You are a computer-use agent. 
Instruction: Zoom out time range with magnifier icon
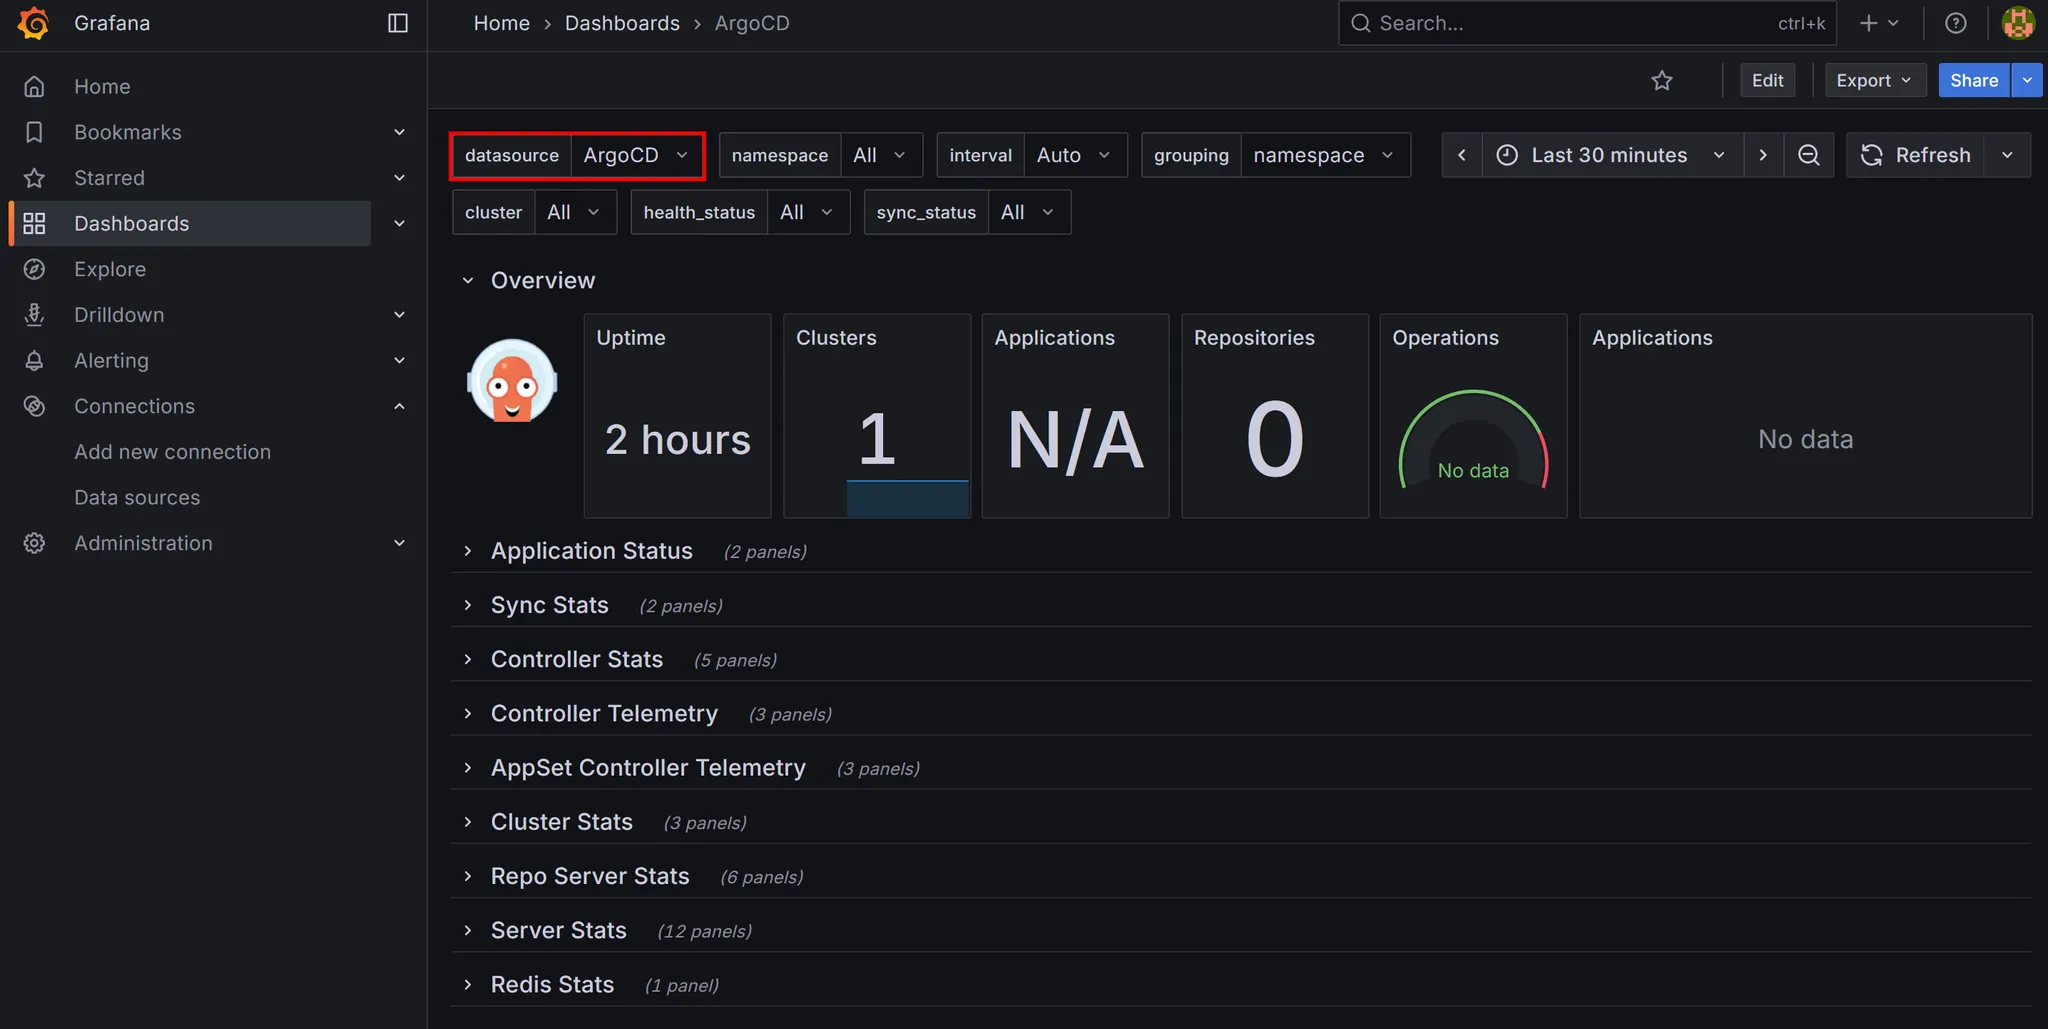pyautogui.click(x=1809, y=155)
